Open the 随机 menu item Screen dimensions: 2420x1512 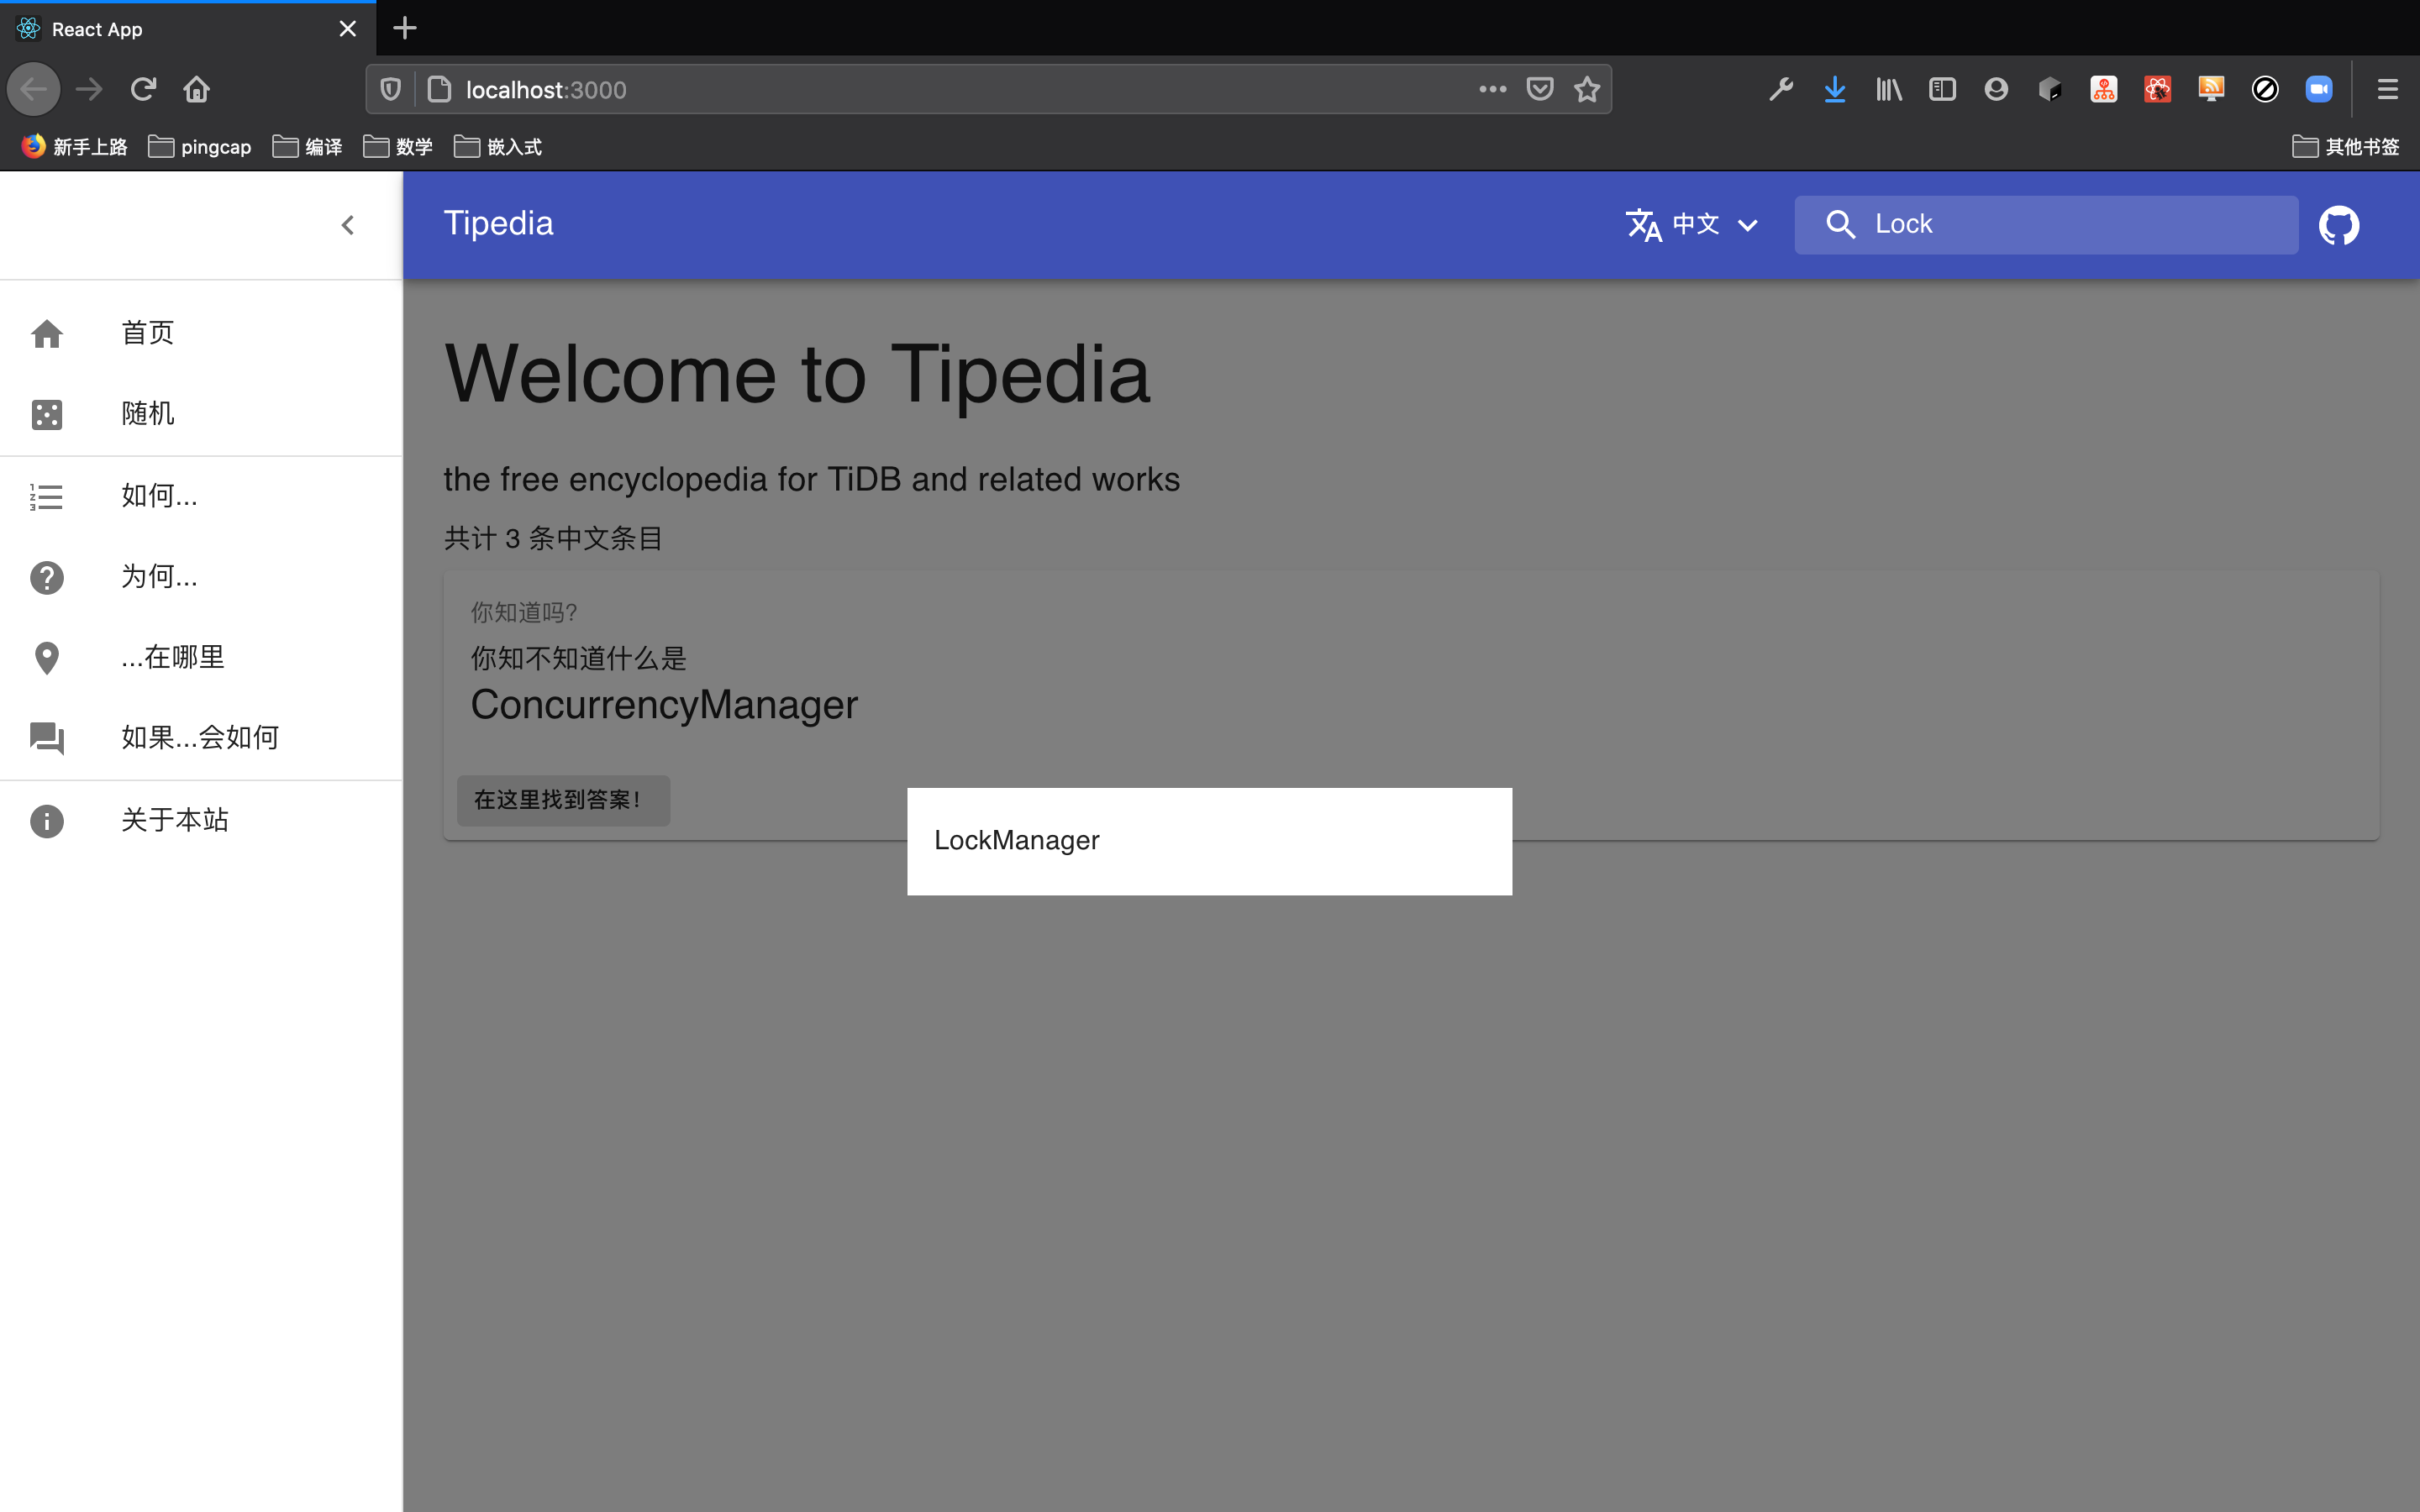[x=201, y=414]
